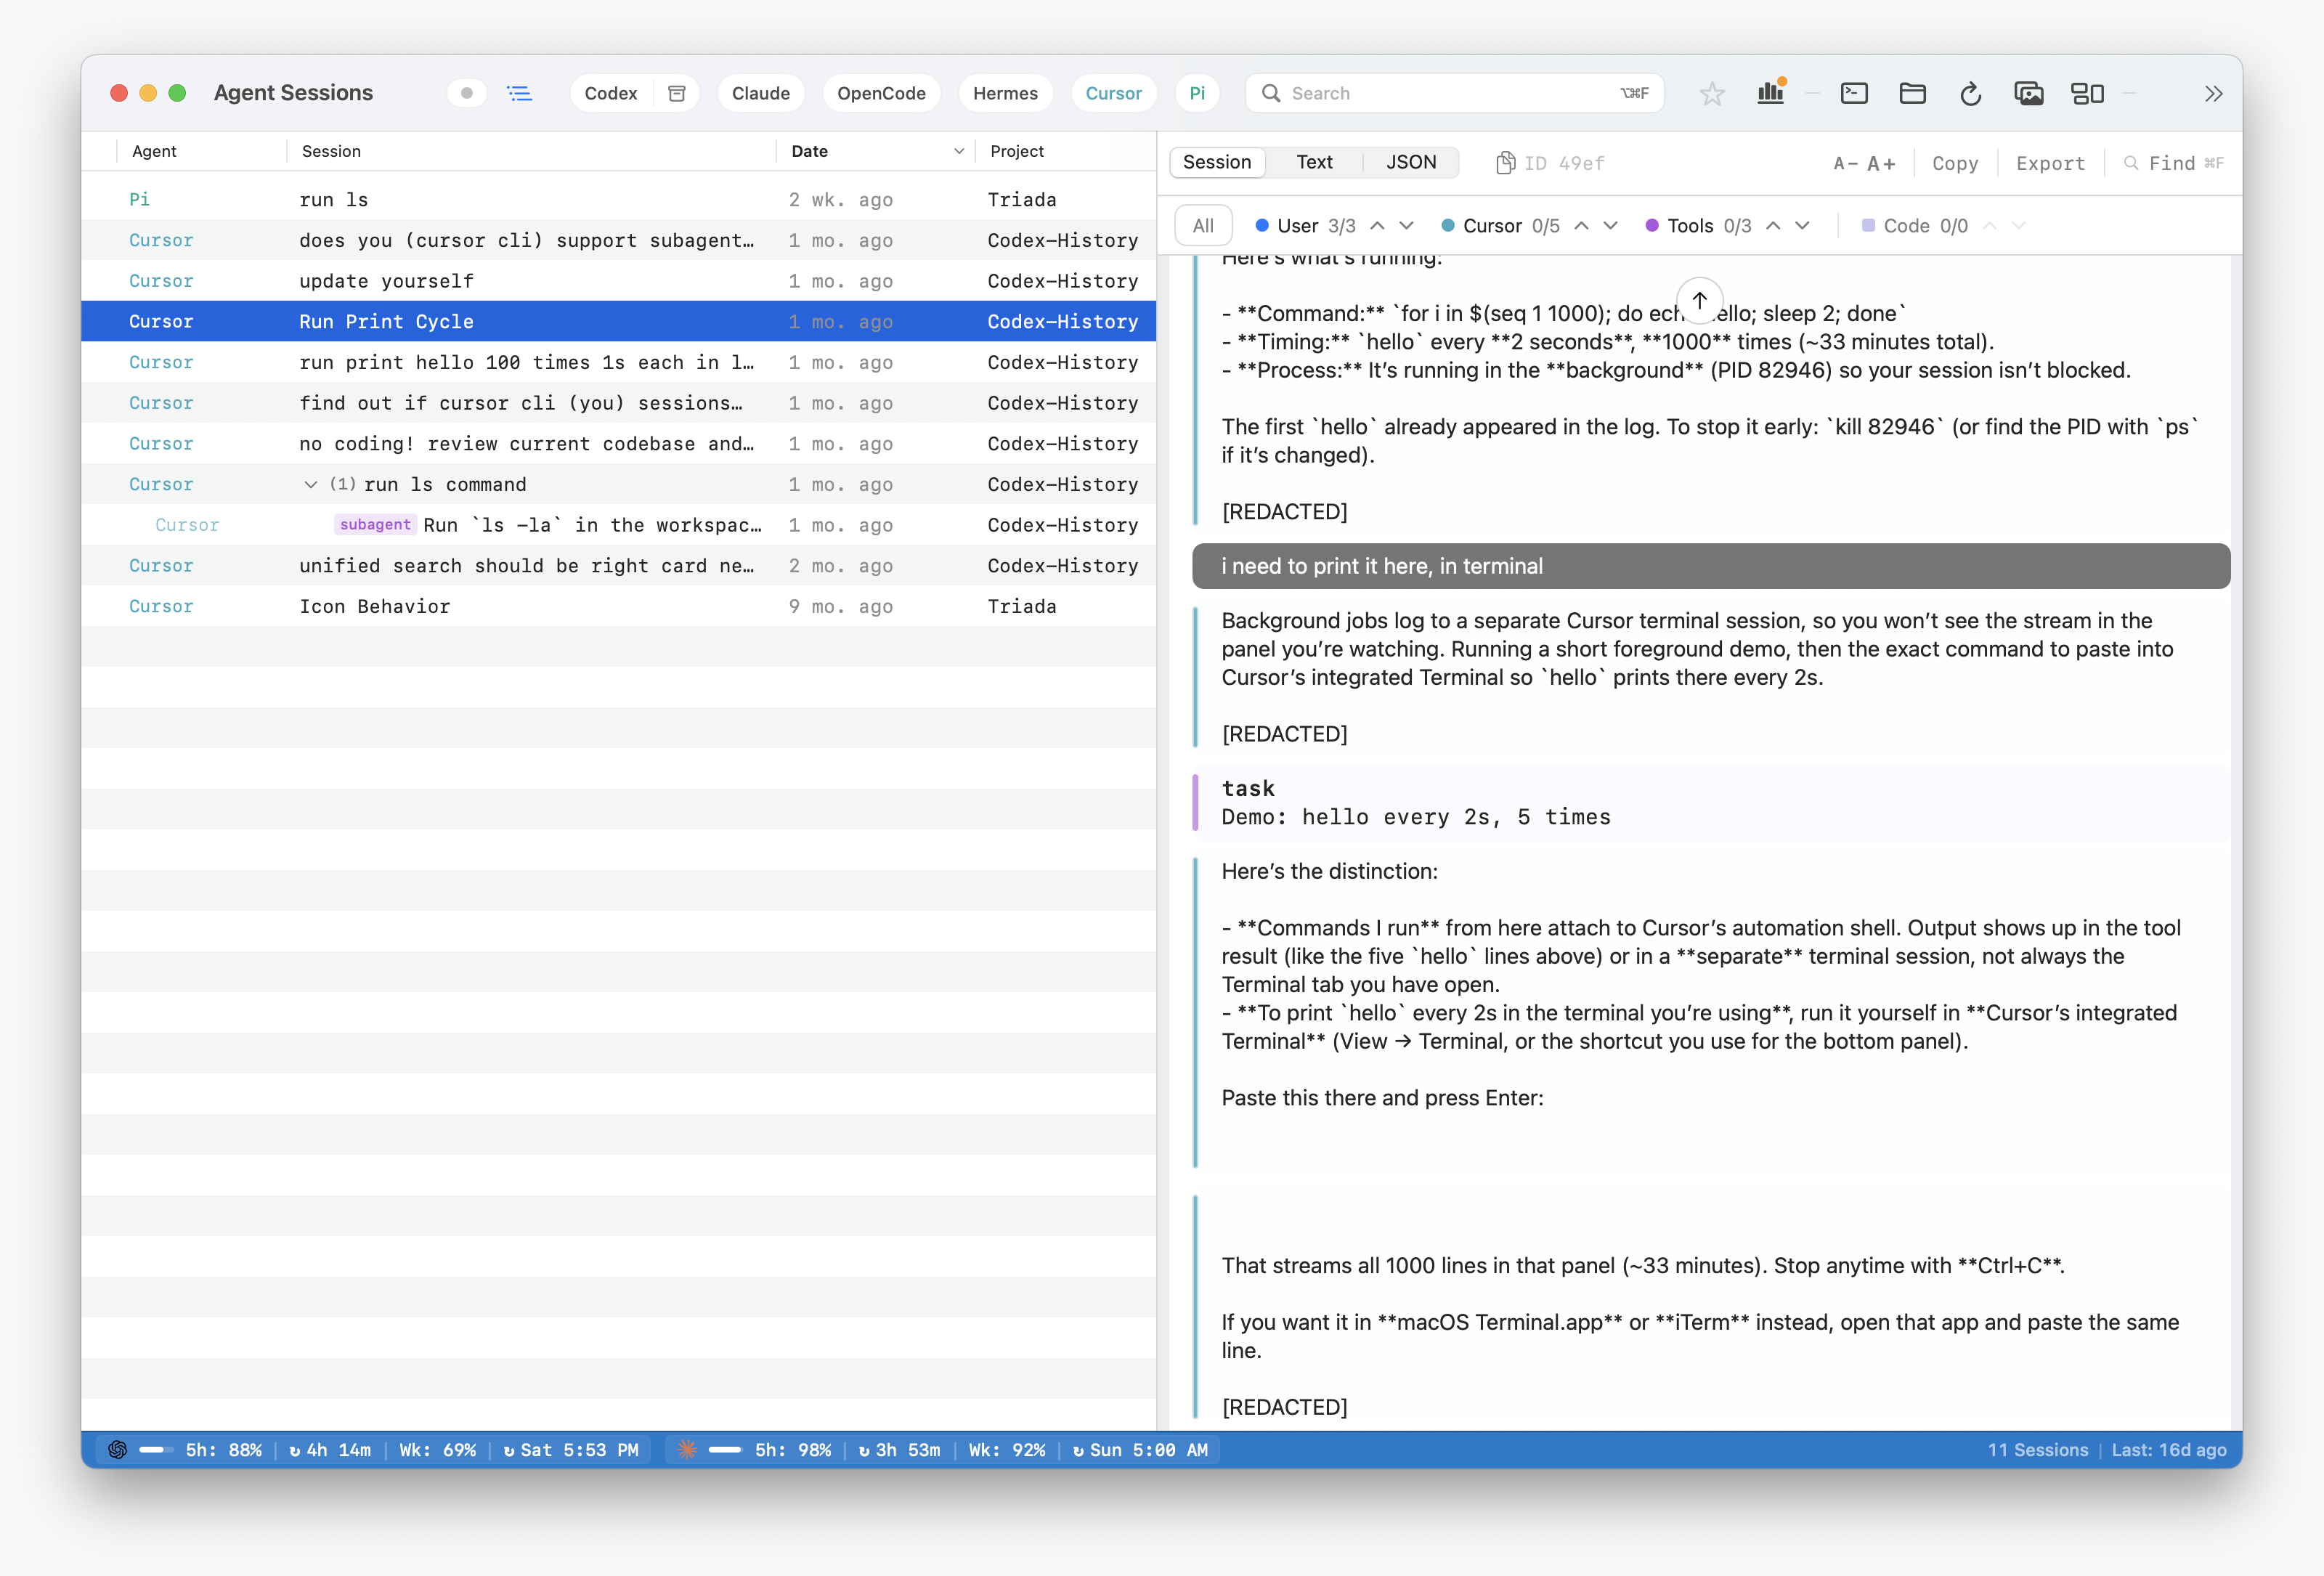Select the All filter pill
The image size is (2324, 1576).
point(1203,226)
